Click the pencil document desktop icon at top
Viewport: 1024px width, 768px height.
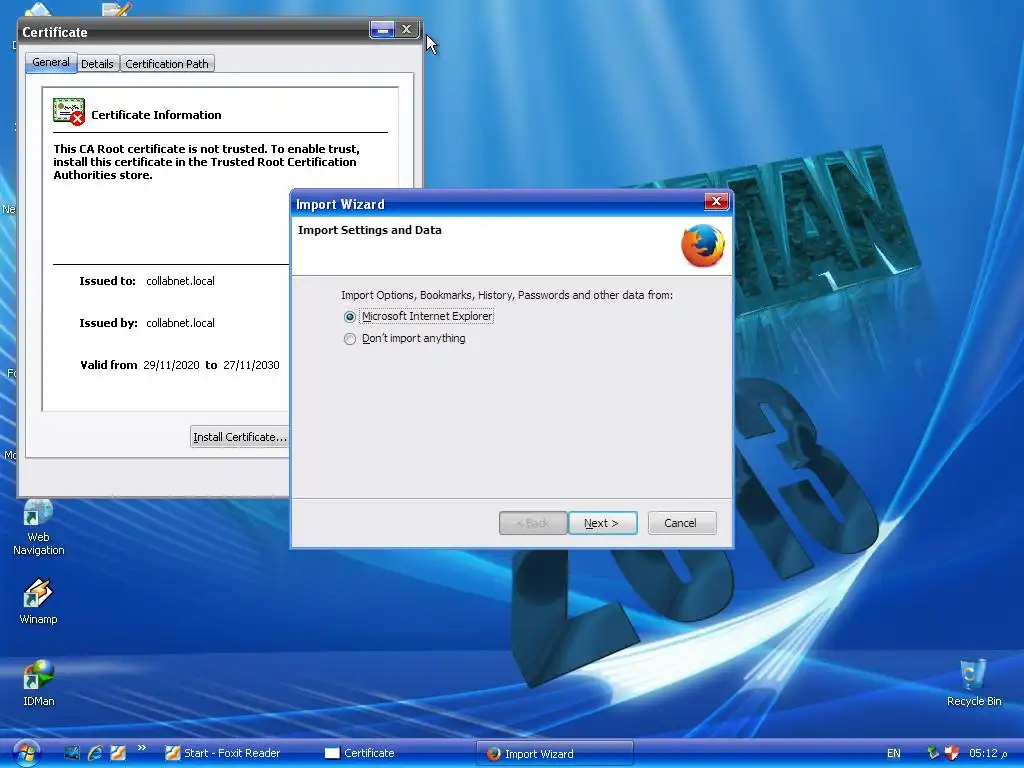[x=117, y=8]
